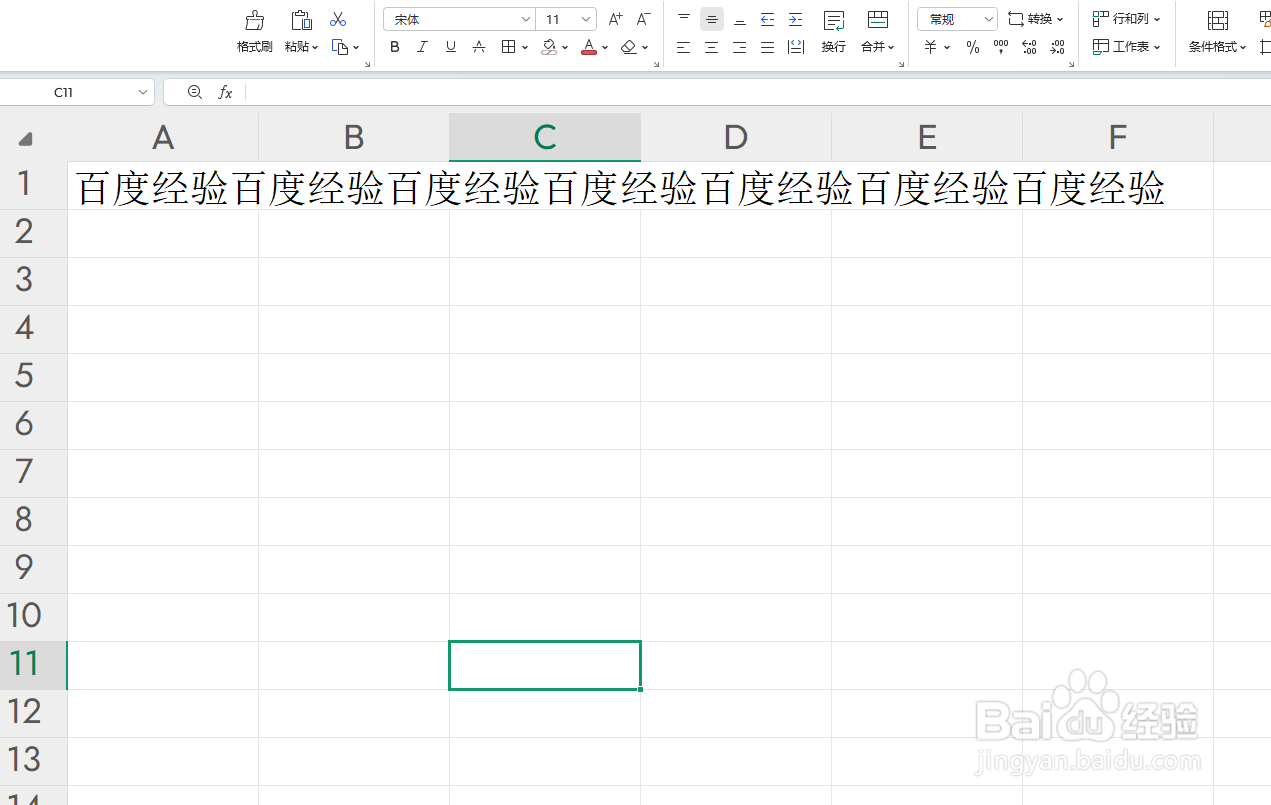Apply strikethrough formatting to text
Image resolution: width=1271 pixels, height=805 pixels.
[479, 46]
